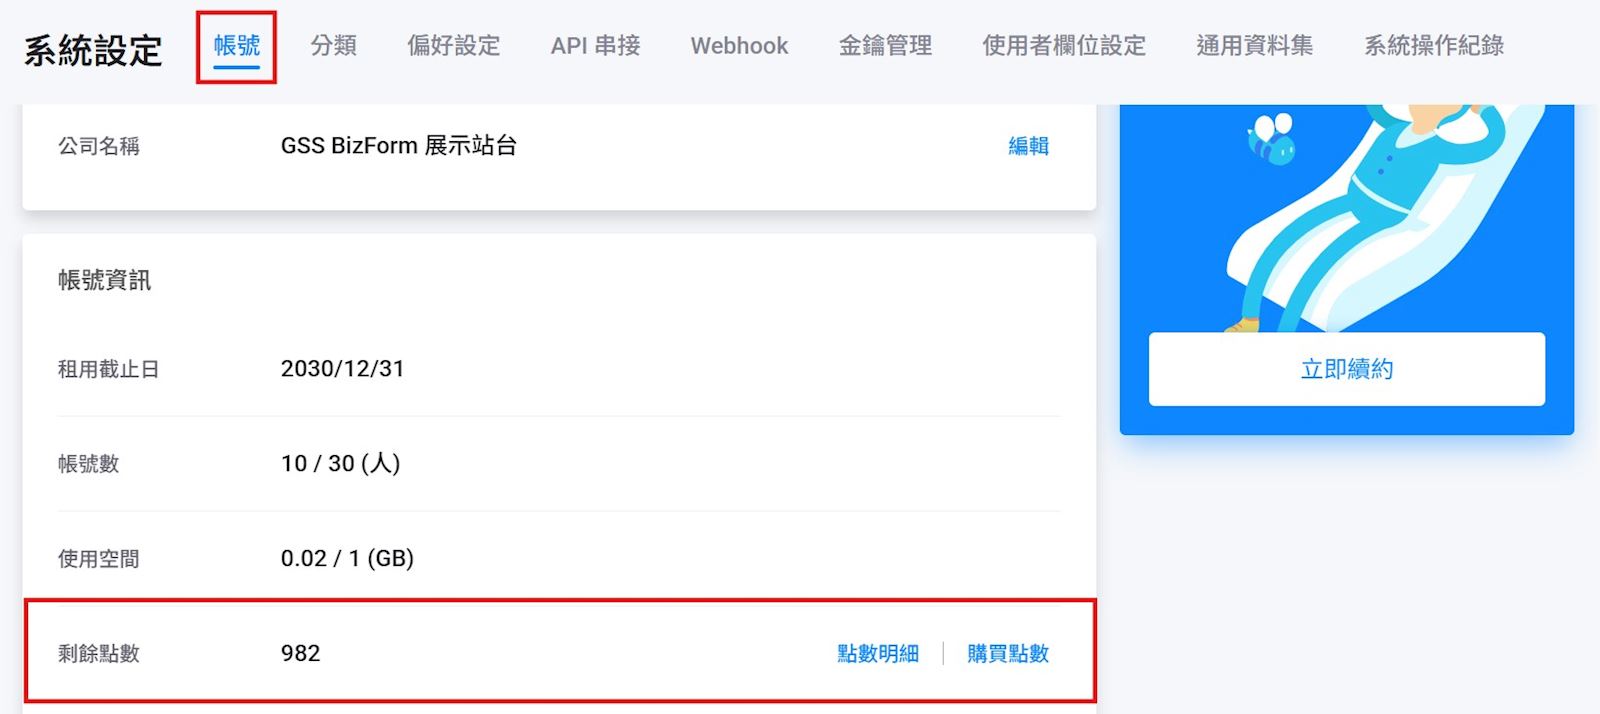Click the 帳號資訊 section heading

coord(104,280)
